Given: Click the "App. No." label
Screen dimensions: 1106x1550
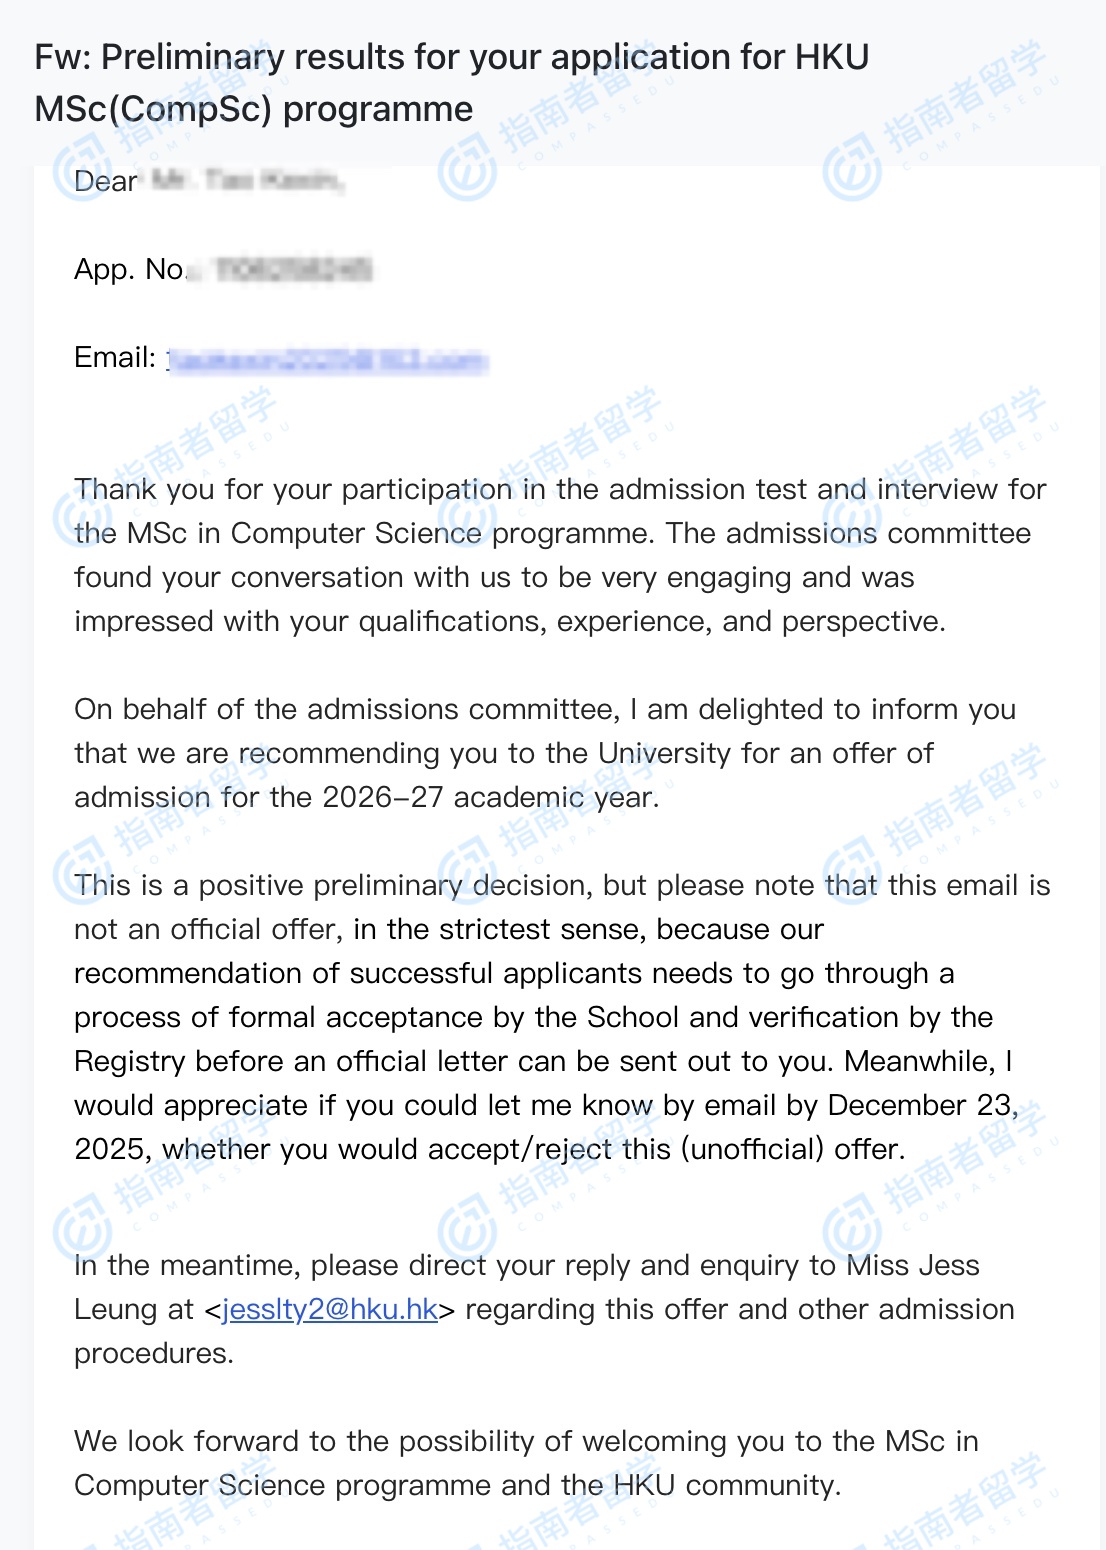Looking at the screenshot, I should click(130, 269).
